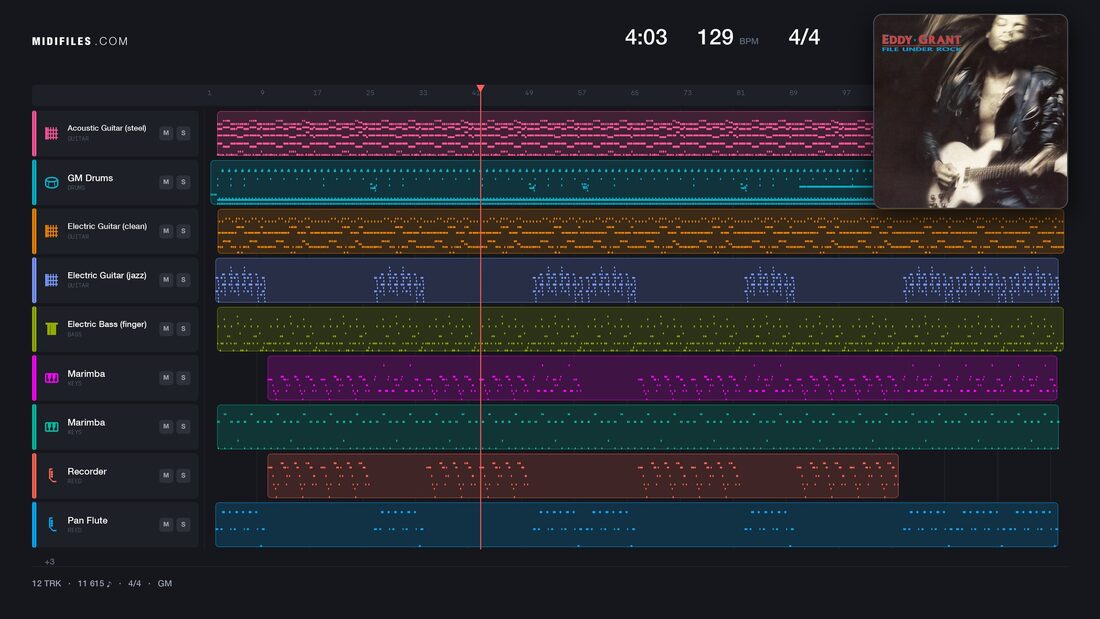Mute the Pan Flute track
Screen dimensions: 1100x619
(x=166, y=524)
